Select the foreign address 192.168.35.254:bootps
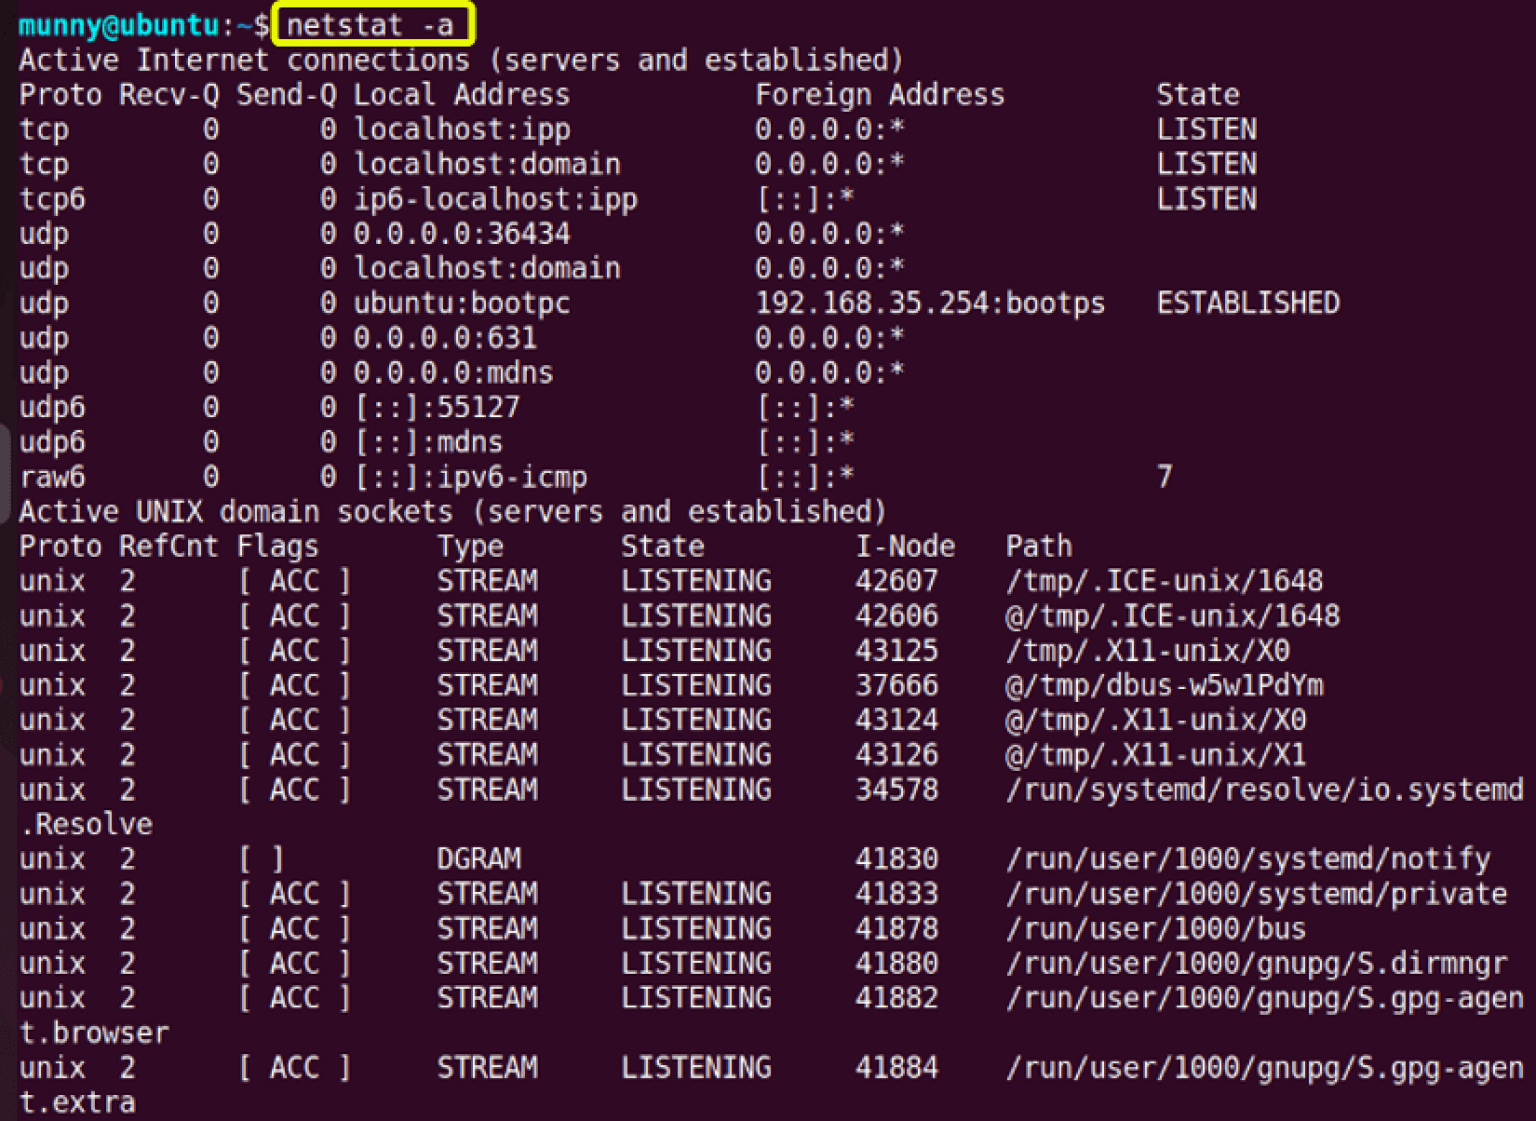Screen dimensions: 1536x1121 930,302
